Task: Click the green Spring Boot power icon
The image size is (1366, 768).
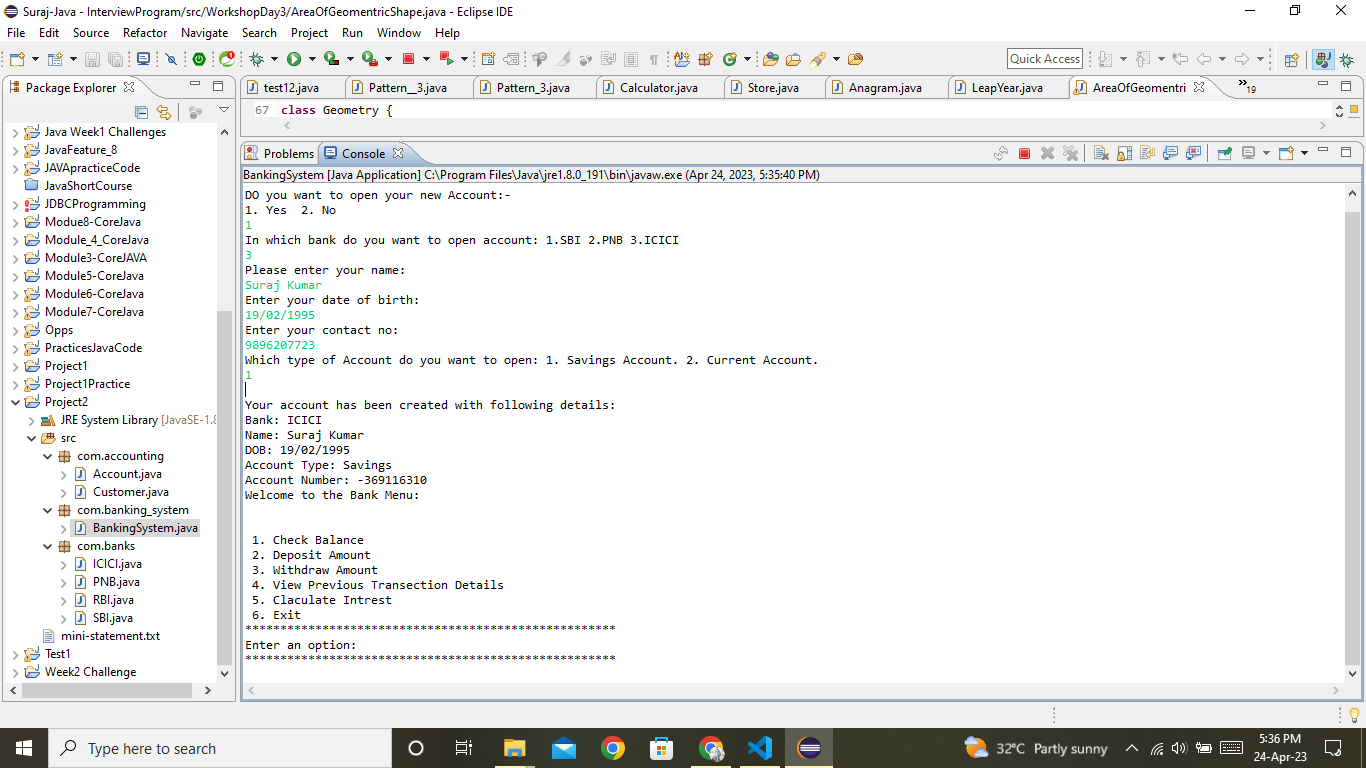Action: (x=199, y=59)
